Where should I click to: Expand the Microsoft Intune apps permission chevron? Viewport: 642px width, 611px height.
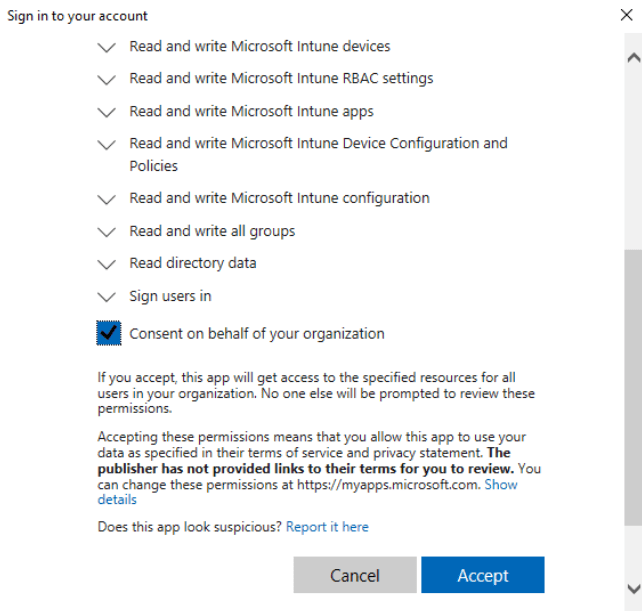(107, 112)
